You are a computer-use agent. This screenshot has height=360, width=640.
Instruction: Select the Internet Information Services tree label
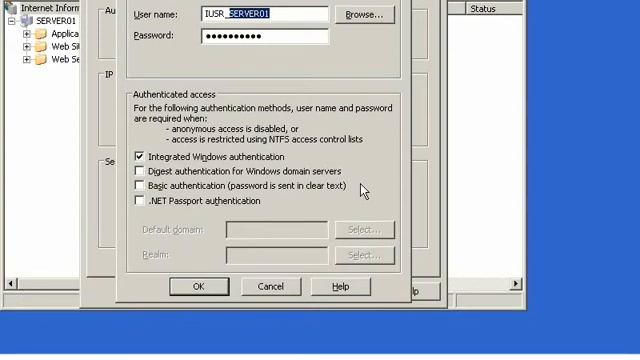coord(50,8)
